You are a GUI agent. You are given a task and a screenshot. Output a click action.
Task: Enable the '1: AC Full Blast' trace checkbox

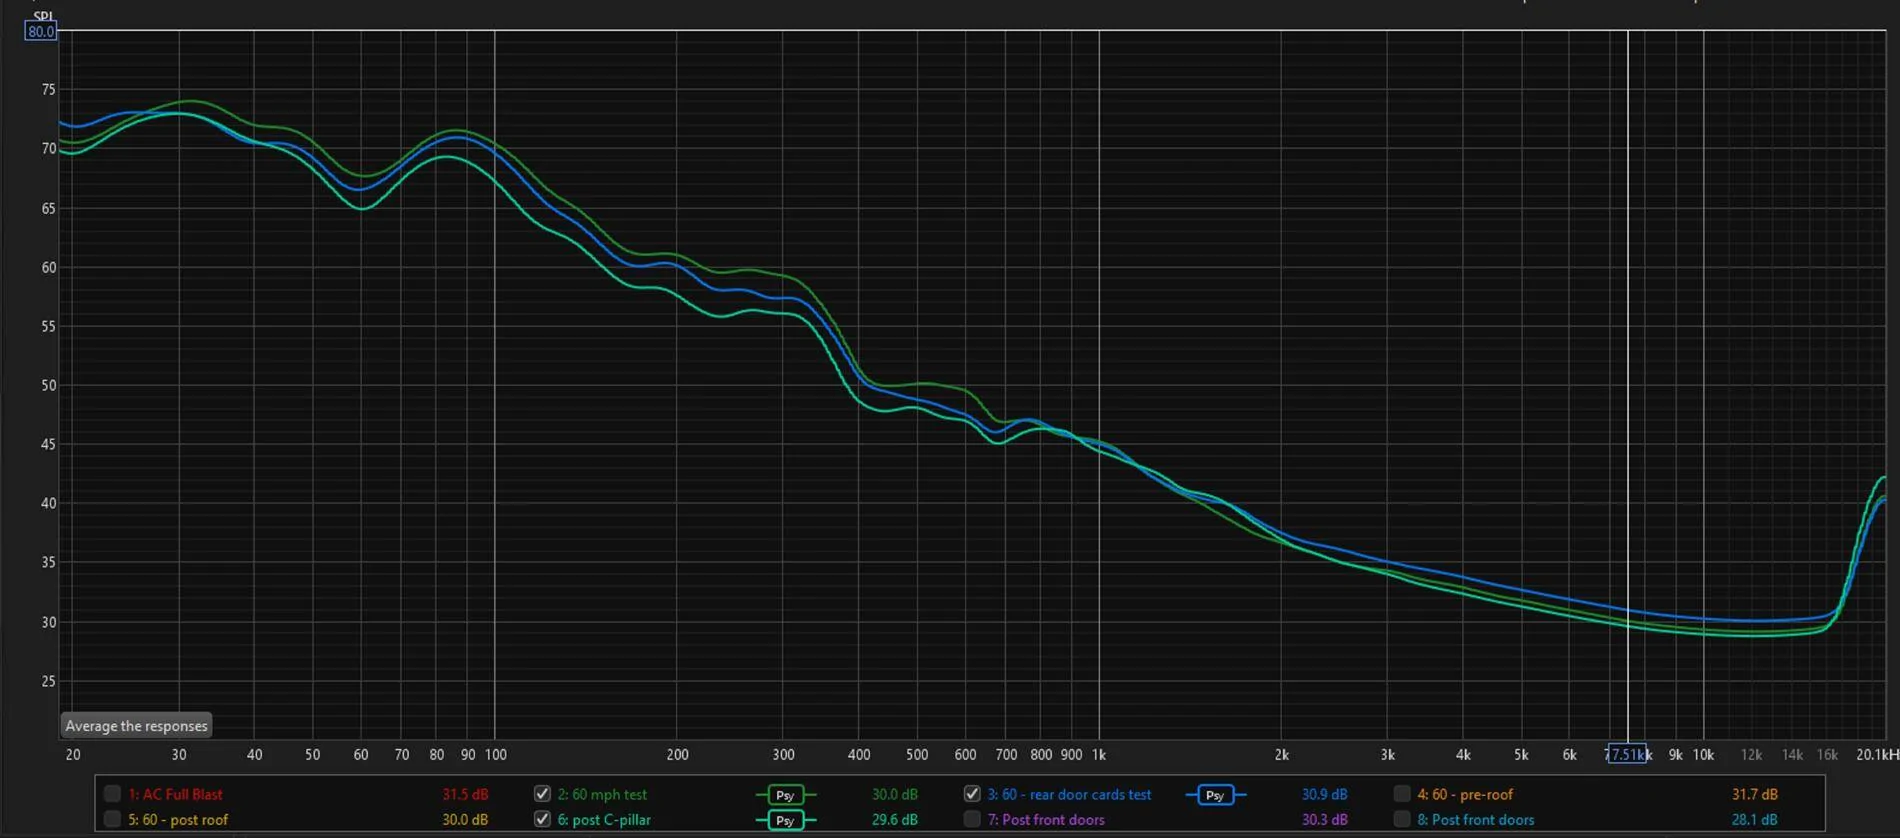(112, 794)
